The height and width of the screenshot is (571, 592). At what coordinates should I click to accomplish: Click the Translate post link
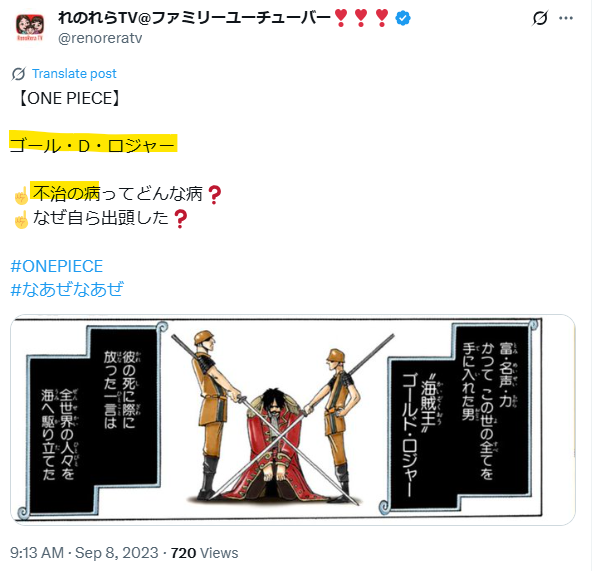coord(74,73)
